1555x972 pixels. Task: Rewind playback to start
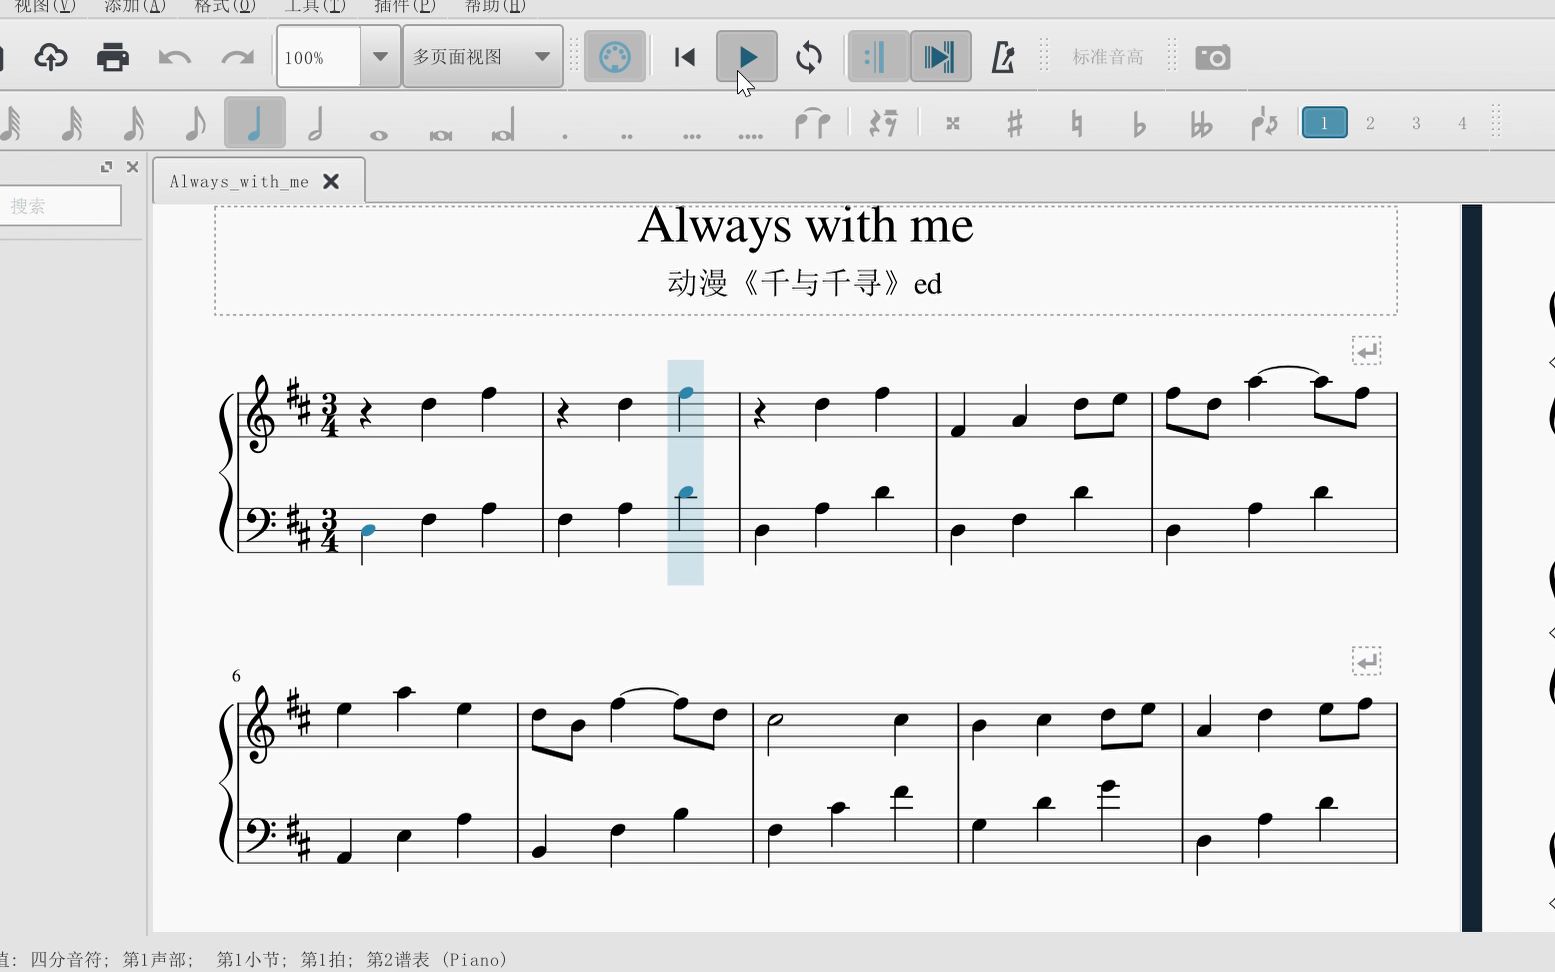(685, 57)
